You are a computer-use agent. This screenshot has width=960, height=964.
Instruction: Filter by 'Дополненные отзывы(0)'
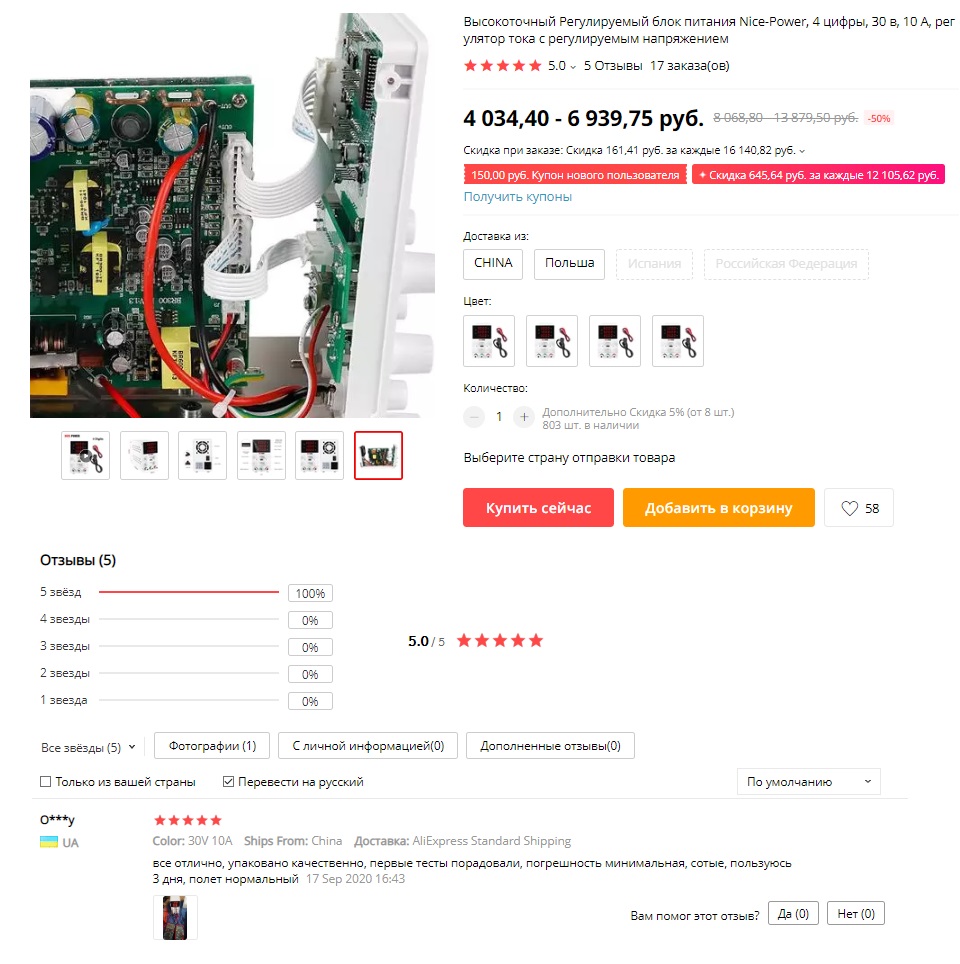[550, 746]
